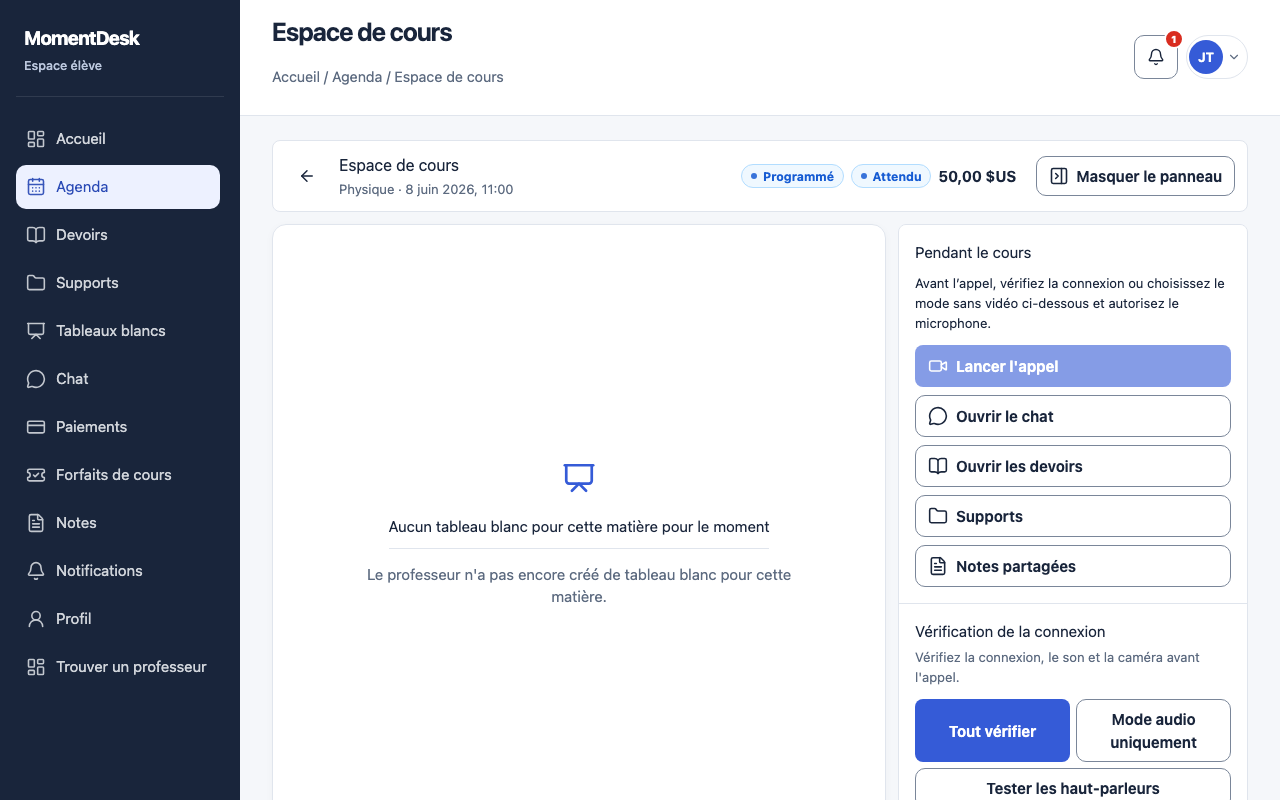Click the Chat bubble icon in sidebar
The height and width of the screenshot is (800, 1280).
(x=36, y=379)
